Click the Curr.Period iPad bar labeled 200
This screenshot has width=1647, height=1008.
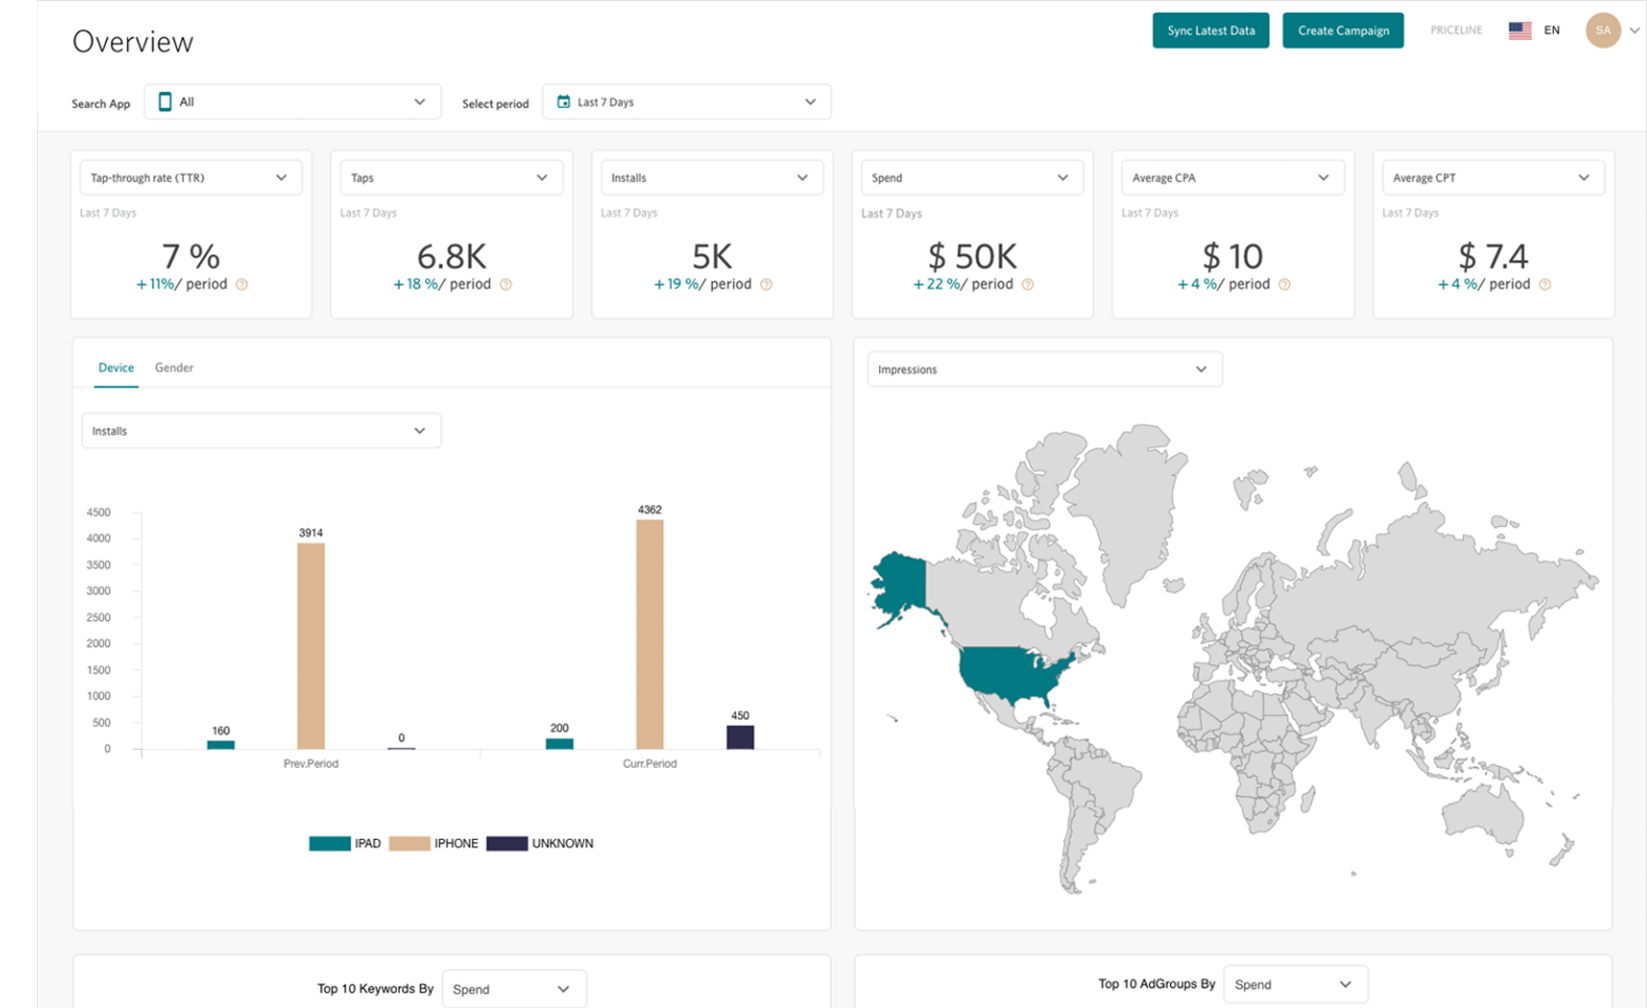tap(560, 744)
